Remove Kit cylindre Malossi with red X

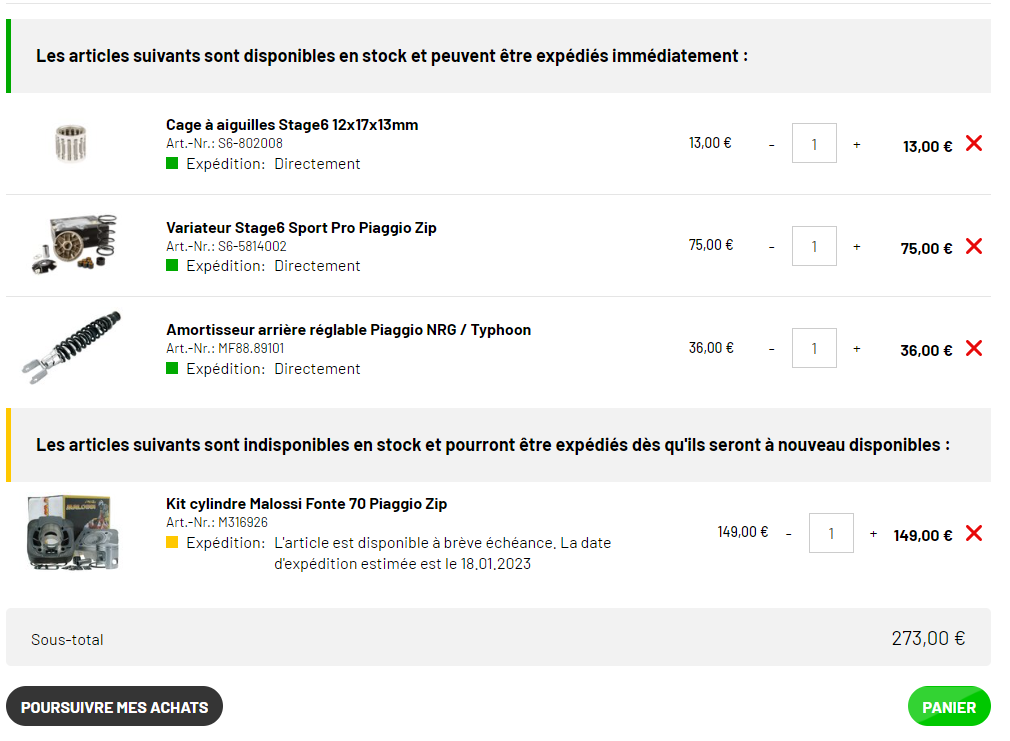click(x=973, y=533)
